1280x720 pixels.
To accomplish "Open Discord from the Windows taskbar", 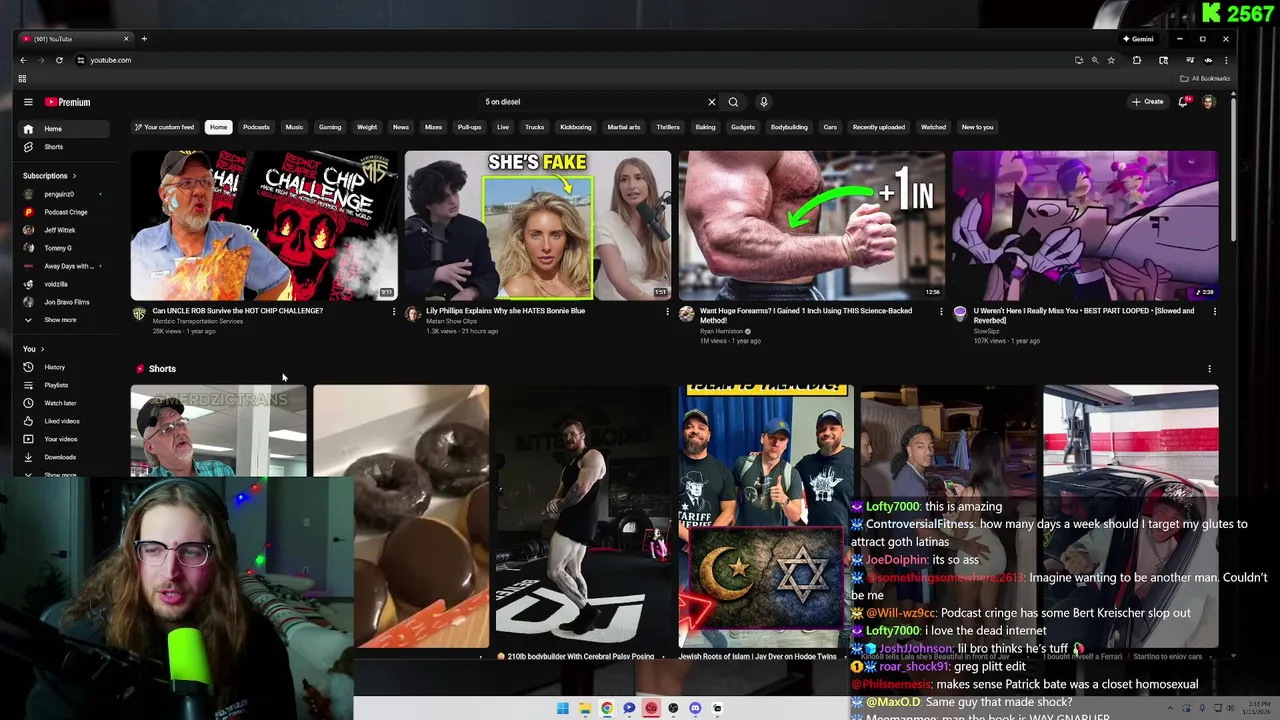I will [x=695, y=708].
